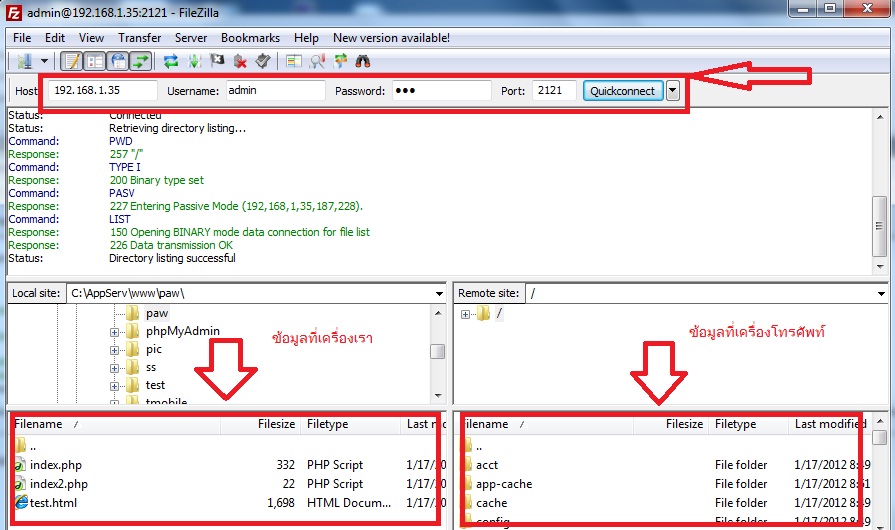Select the ss folder in local tree
The image size is (895, 530).
coord(151,367)
